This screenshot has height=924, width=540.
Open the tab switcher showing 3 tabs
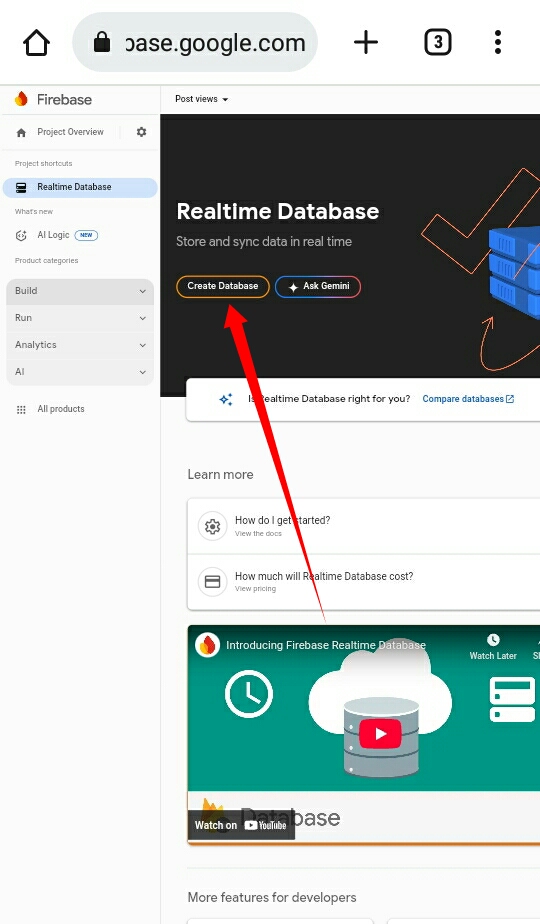click(x=437, y=42)
